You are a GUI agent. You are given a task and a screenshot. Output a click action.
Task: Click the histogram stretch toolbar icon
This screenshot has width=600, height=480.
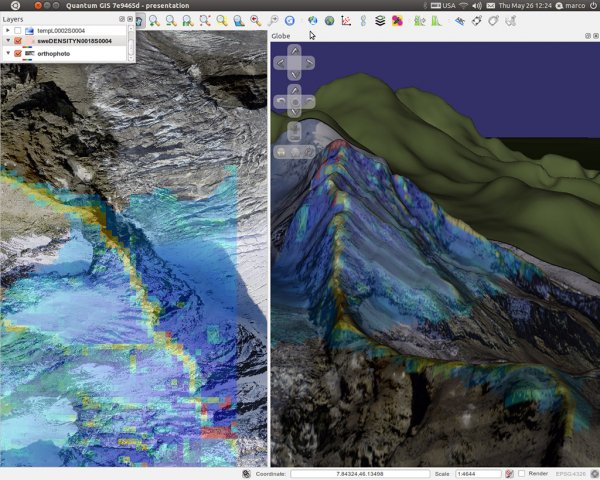(437, 21)
